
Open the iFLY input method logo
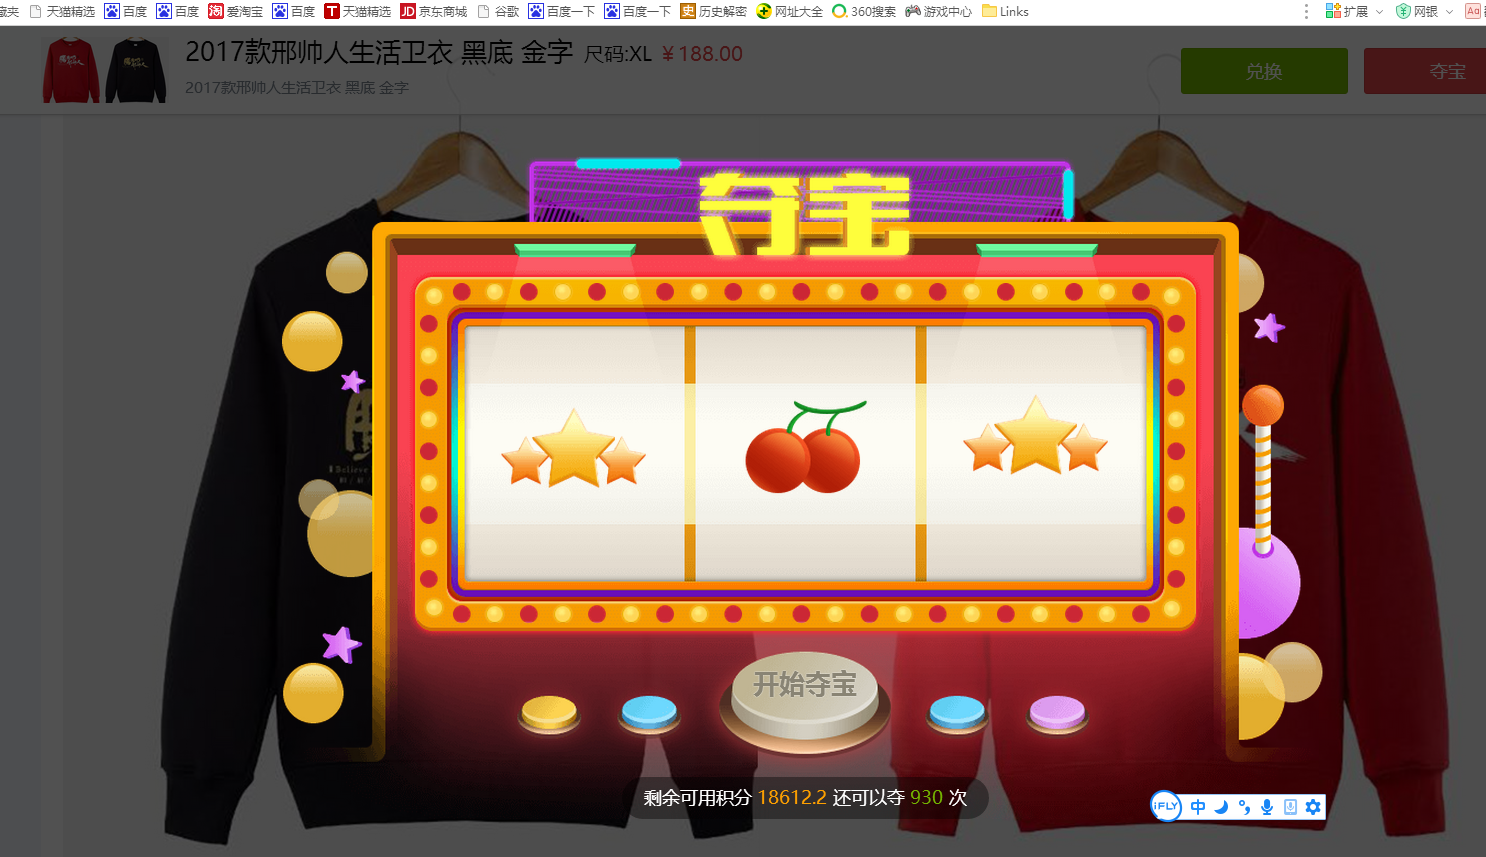tap(1166, 806)
